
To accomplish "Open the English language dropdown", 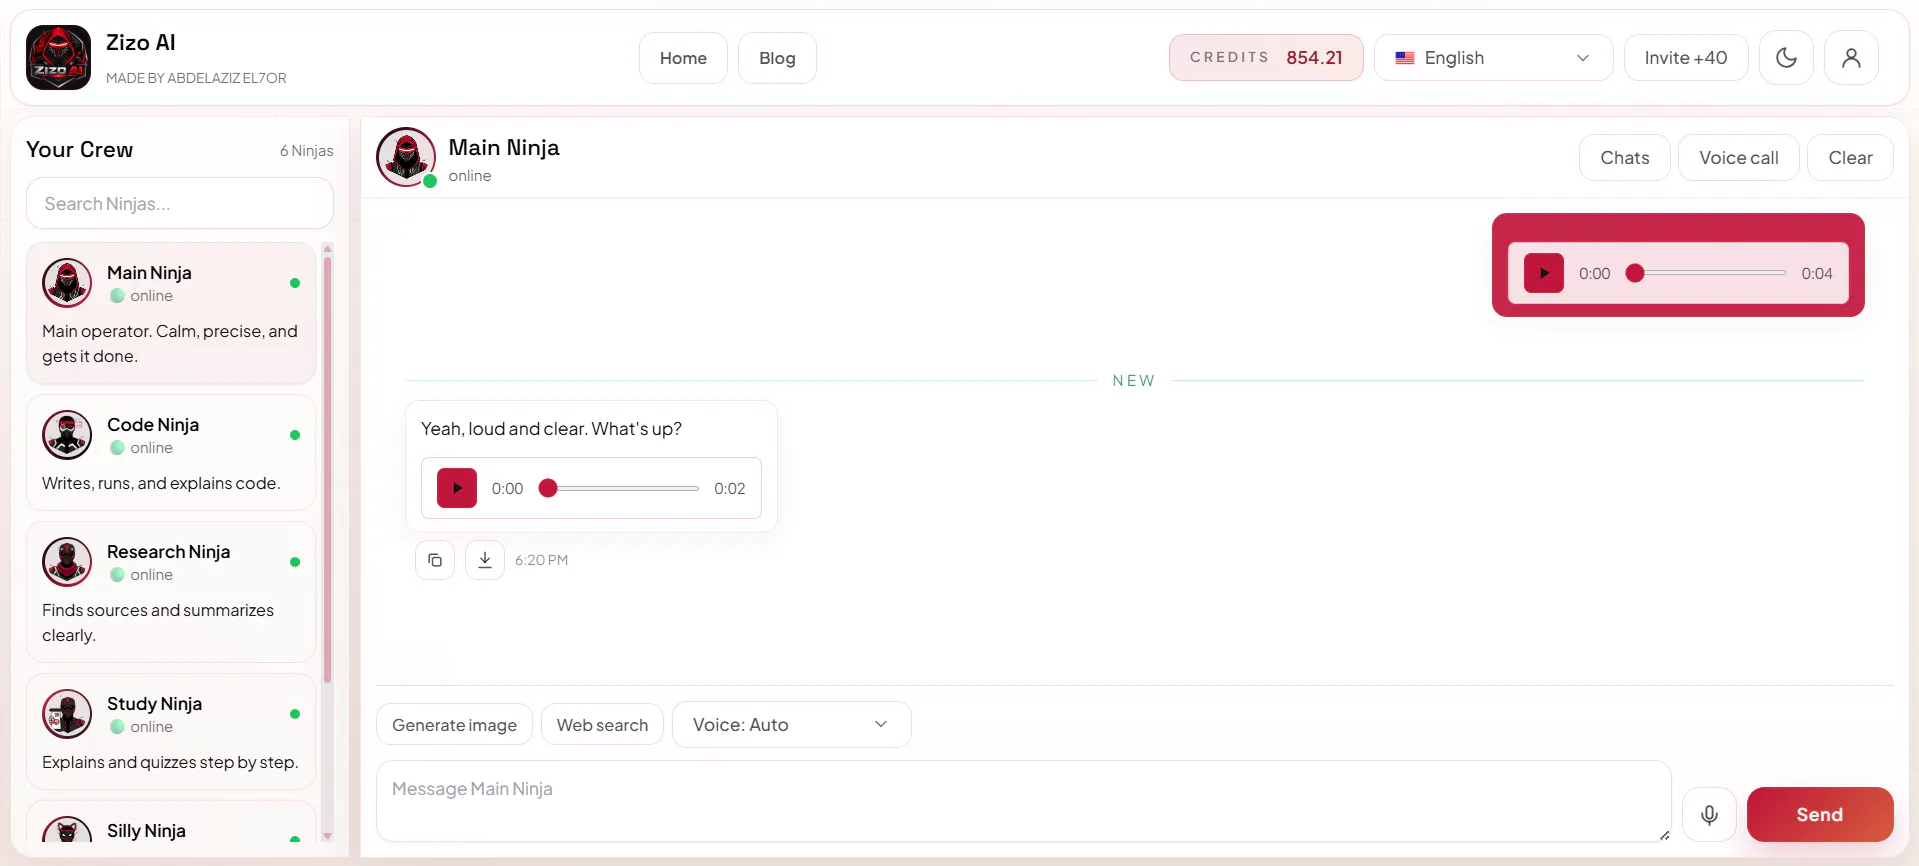I will pyautogui.click(x=1493, y=58).
